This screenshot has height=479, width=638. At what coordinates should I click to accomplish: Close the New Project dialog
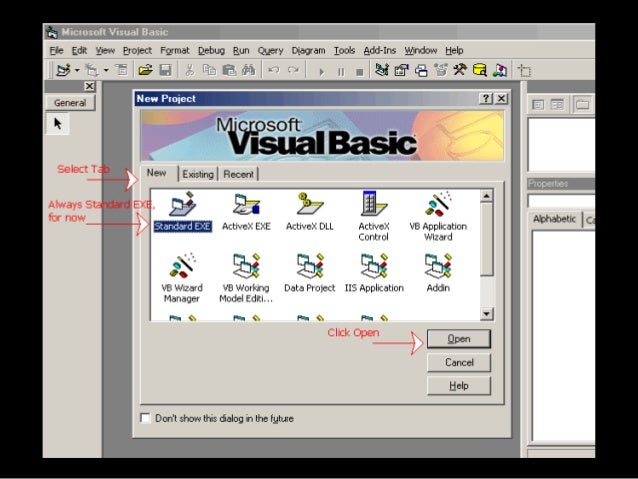501,98
